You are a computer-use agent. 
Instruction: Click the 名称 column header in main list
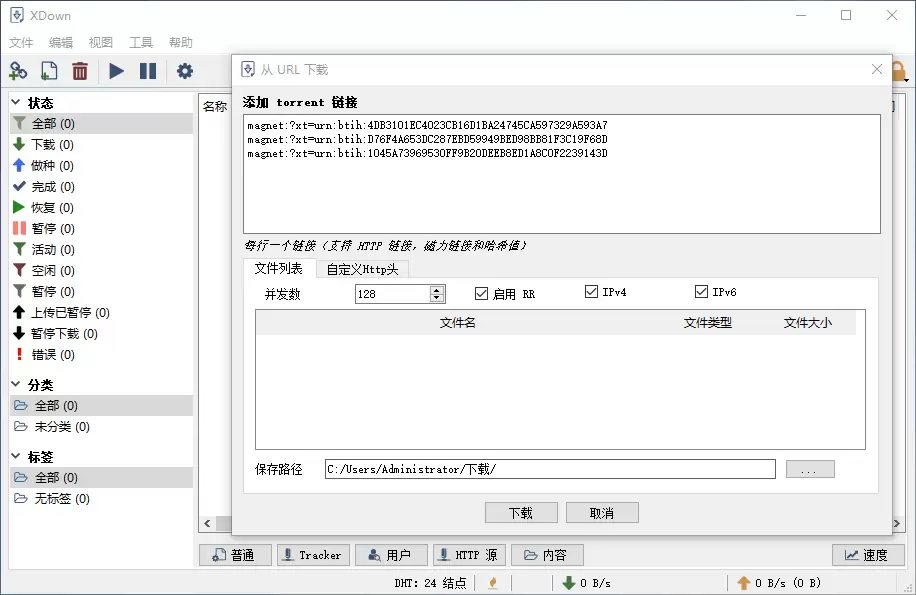point(214,106)
